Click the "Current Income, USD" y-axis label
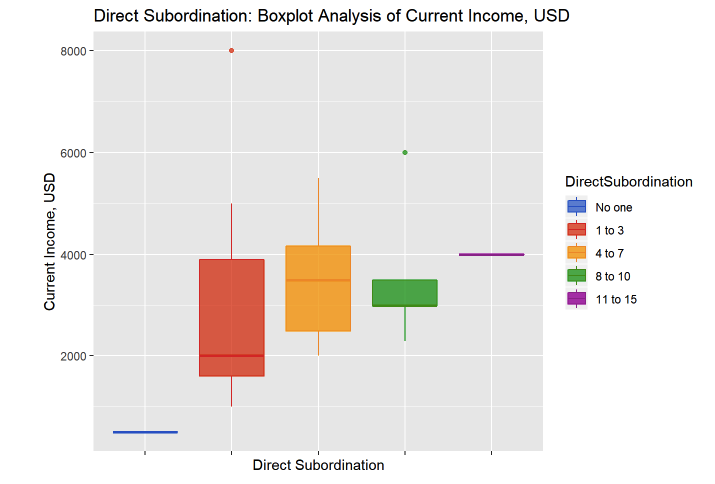This screenshot has width=715, height=484. (x=50, y=241)
